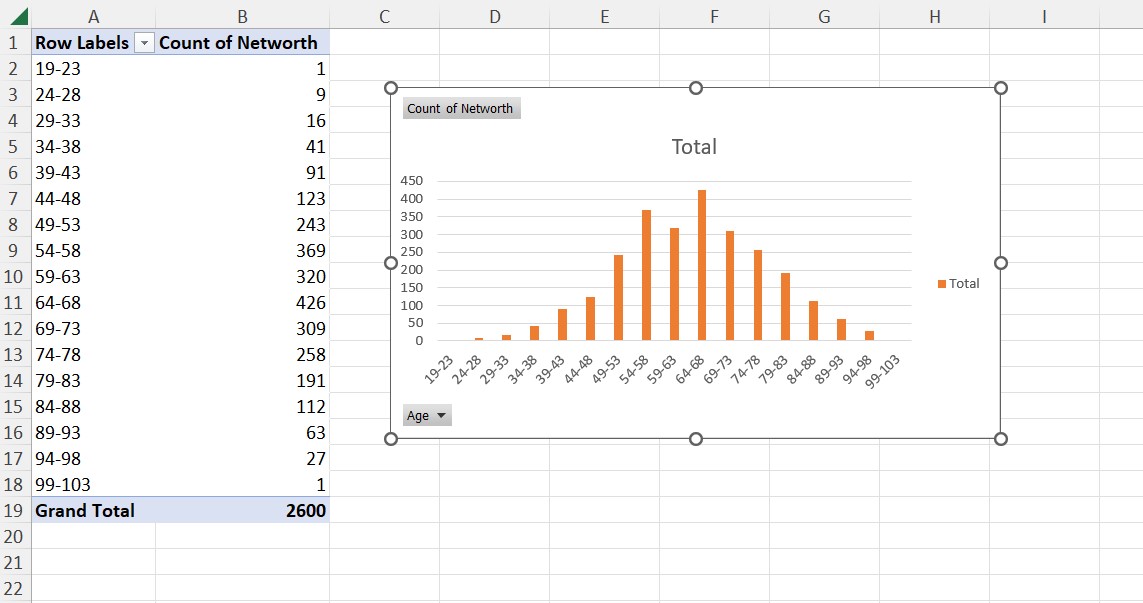The width and height of the screenshot is (1143, 603).
Task: Click the orange Total legend swatch
Action: (x=942, y=284)
